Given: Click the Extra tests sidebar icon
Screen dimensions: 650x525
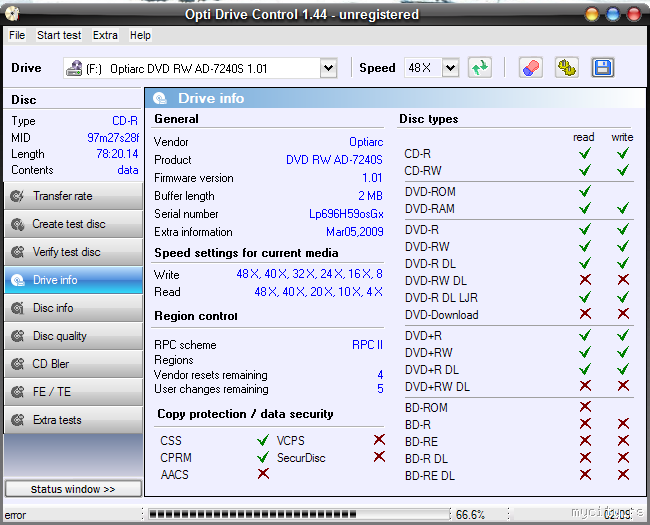Looking at the screenshot, I should click(17, 420).
